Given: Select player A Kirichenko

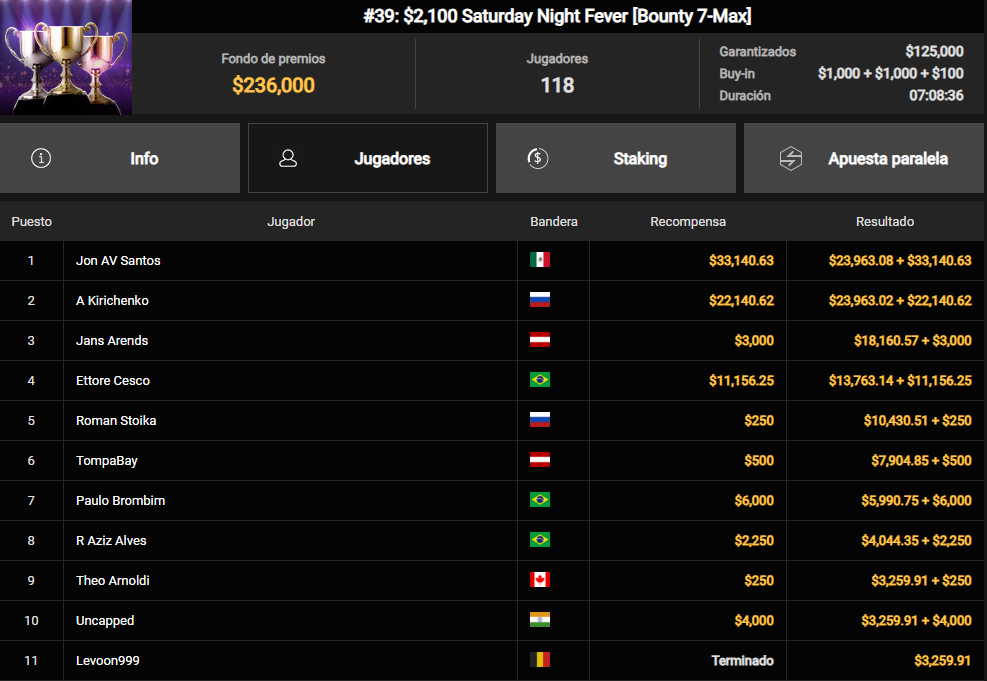Looking at the screenshot, I should pyautogui.click(x=112, y=300).
